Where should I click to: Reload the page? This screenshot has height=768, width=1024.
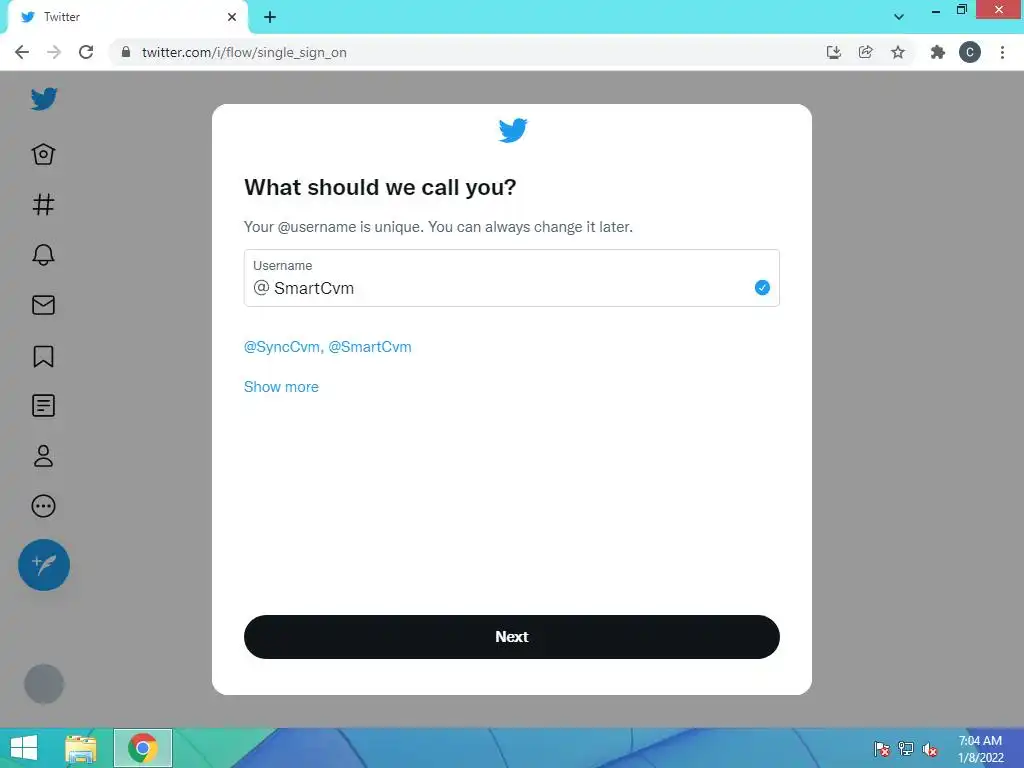point(86,52)
